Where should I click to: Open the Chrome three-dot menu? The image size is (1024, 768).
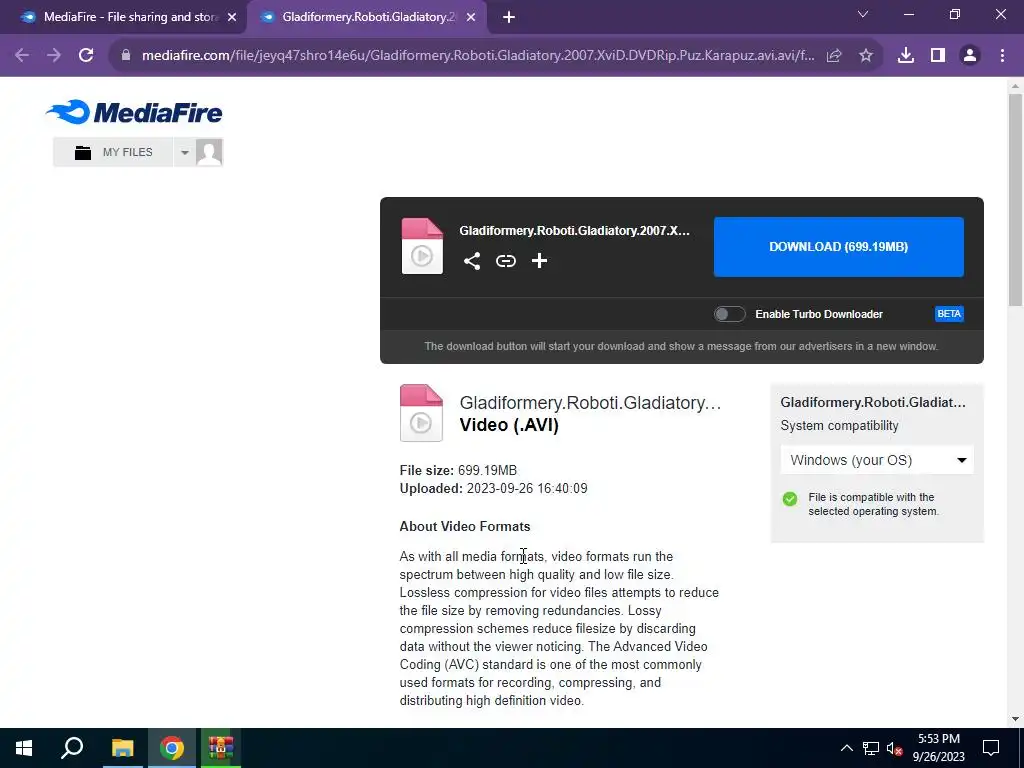point(1002,56)
